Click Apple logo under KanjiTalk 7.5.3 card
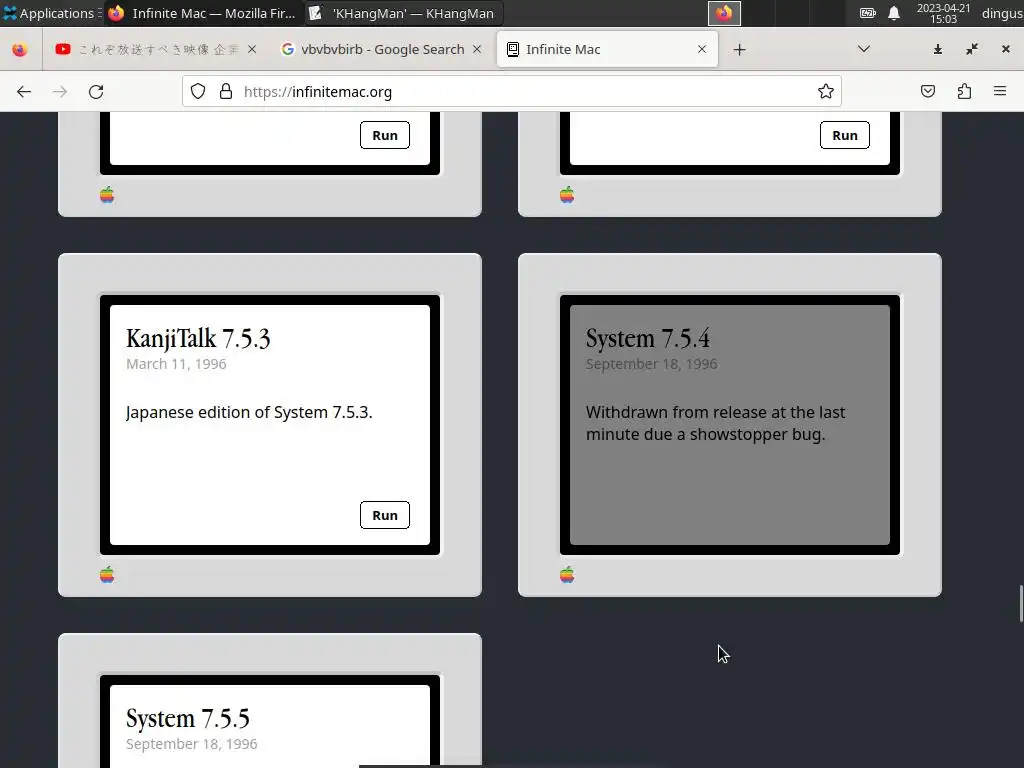1024x768 pixels. (x=107, y=575)
